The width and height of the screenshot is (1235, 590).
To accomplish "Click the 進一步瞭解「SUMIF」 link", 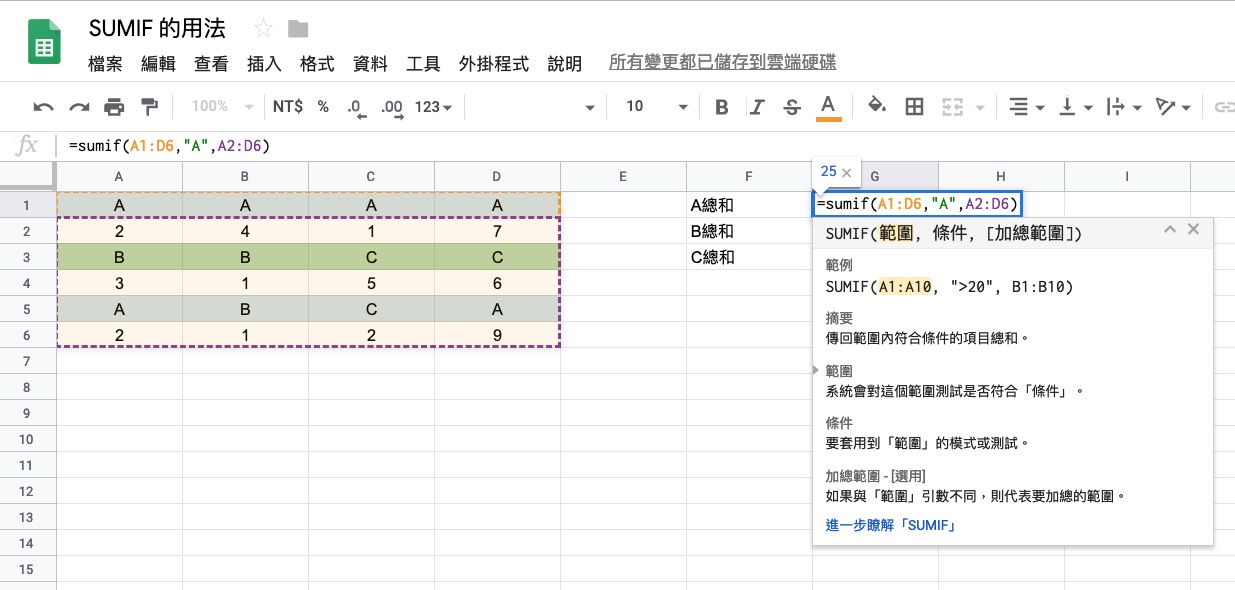I will pyautogui.click(x=891, y=525).
